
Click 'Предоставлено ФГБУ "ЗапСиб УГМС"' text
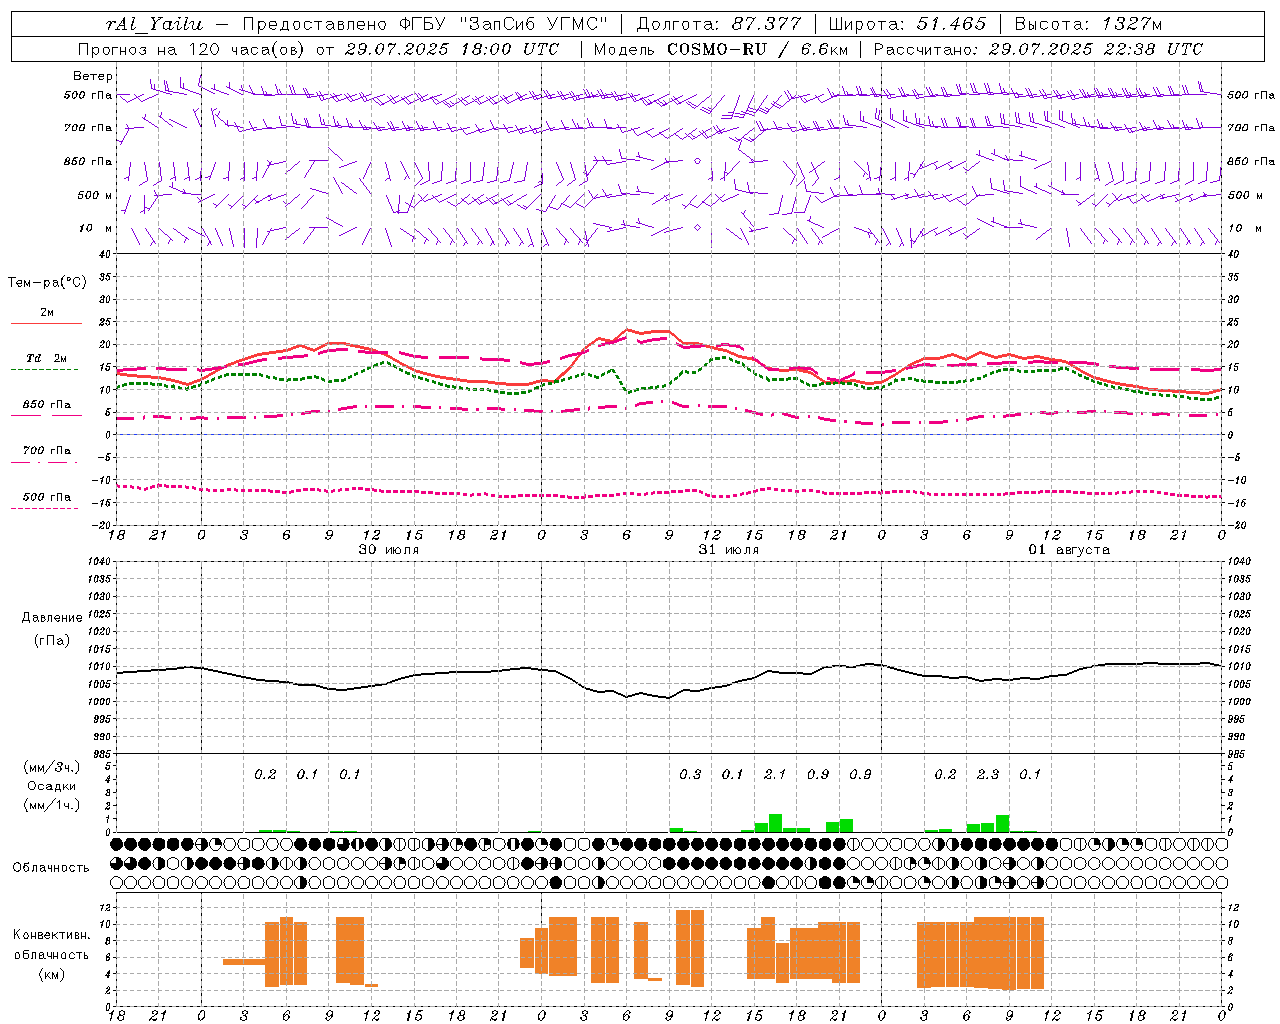(x=426, y=24)
